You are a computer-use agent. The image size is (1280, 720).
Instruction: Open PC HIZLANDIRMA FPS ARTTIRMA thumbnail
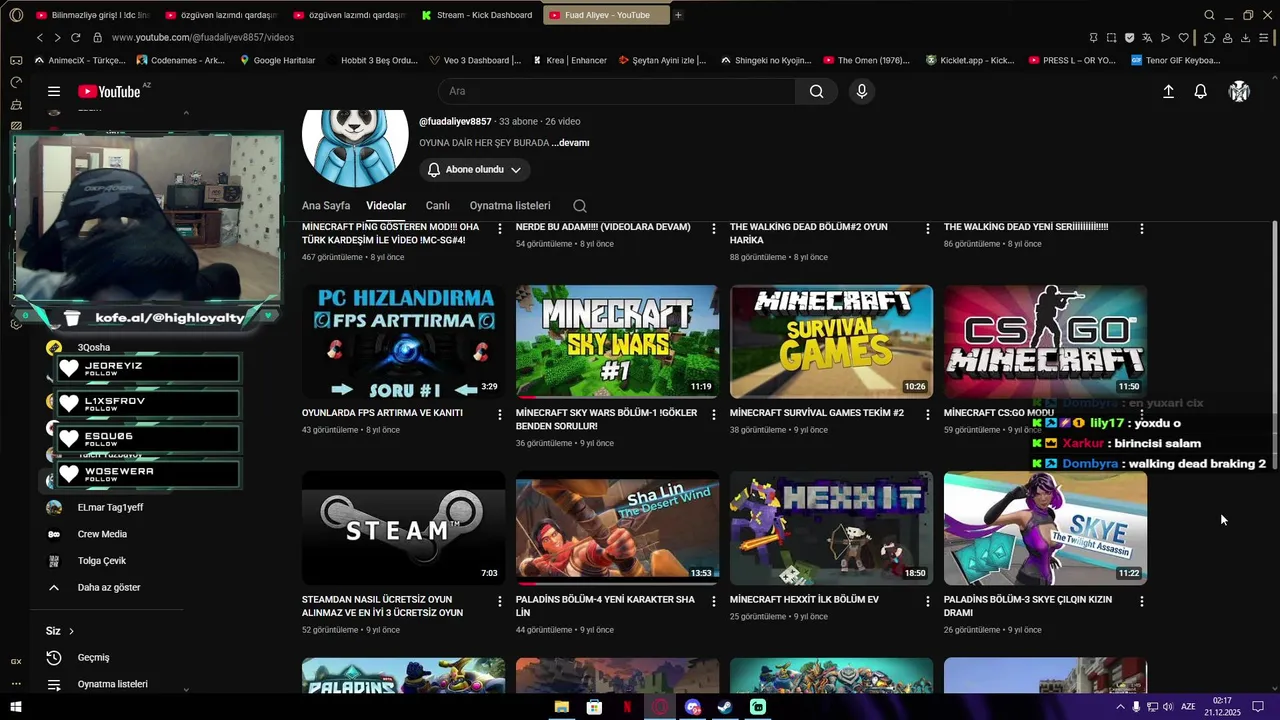(403, 342)
